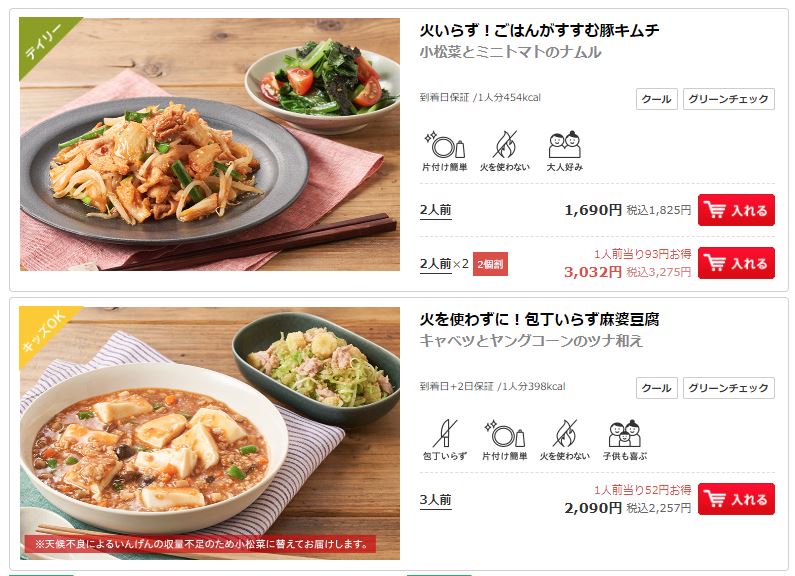Open 火いらず！ごはんがすすむ豚キムチ title link

pyautogui.click(x=539, y=30)
